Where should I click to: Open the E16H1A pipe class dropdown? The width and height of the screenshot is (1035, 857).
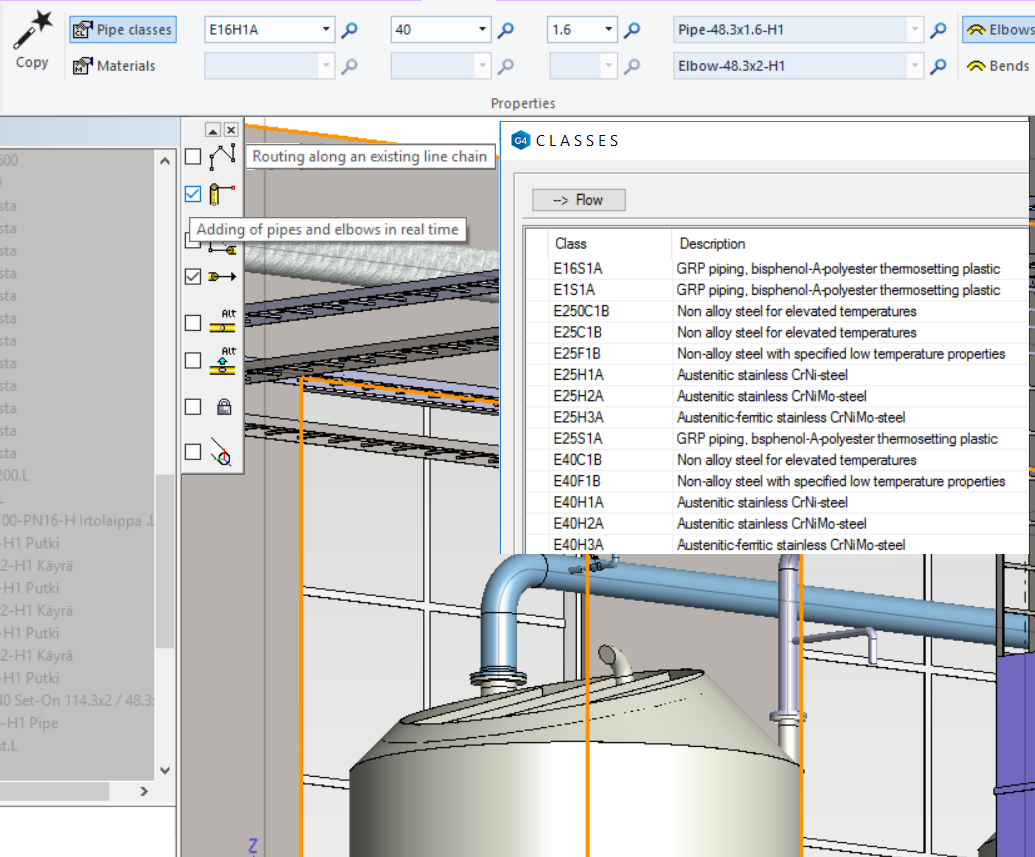click(326, 30)
